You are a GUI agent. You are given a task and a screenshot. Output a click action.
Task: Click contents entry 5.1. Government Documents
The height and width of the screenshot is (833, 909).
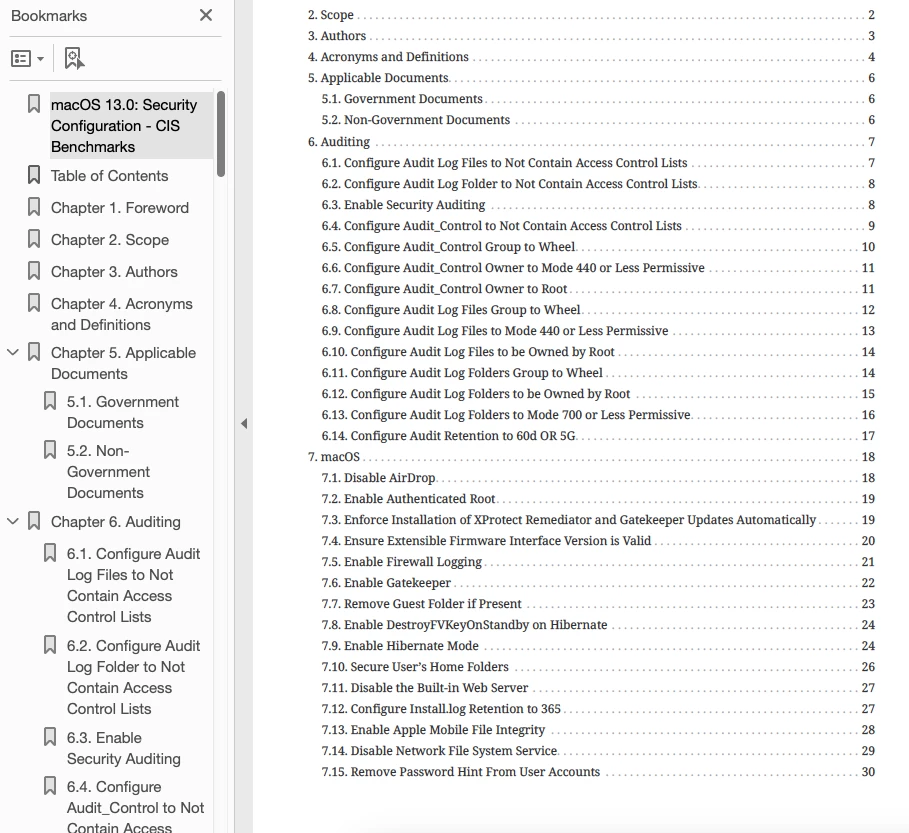click(402, 99)
